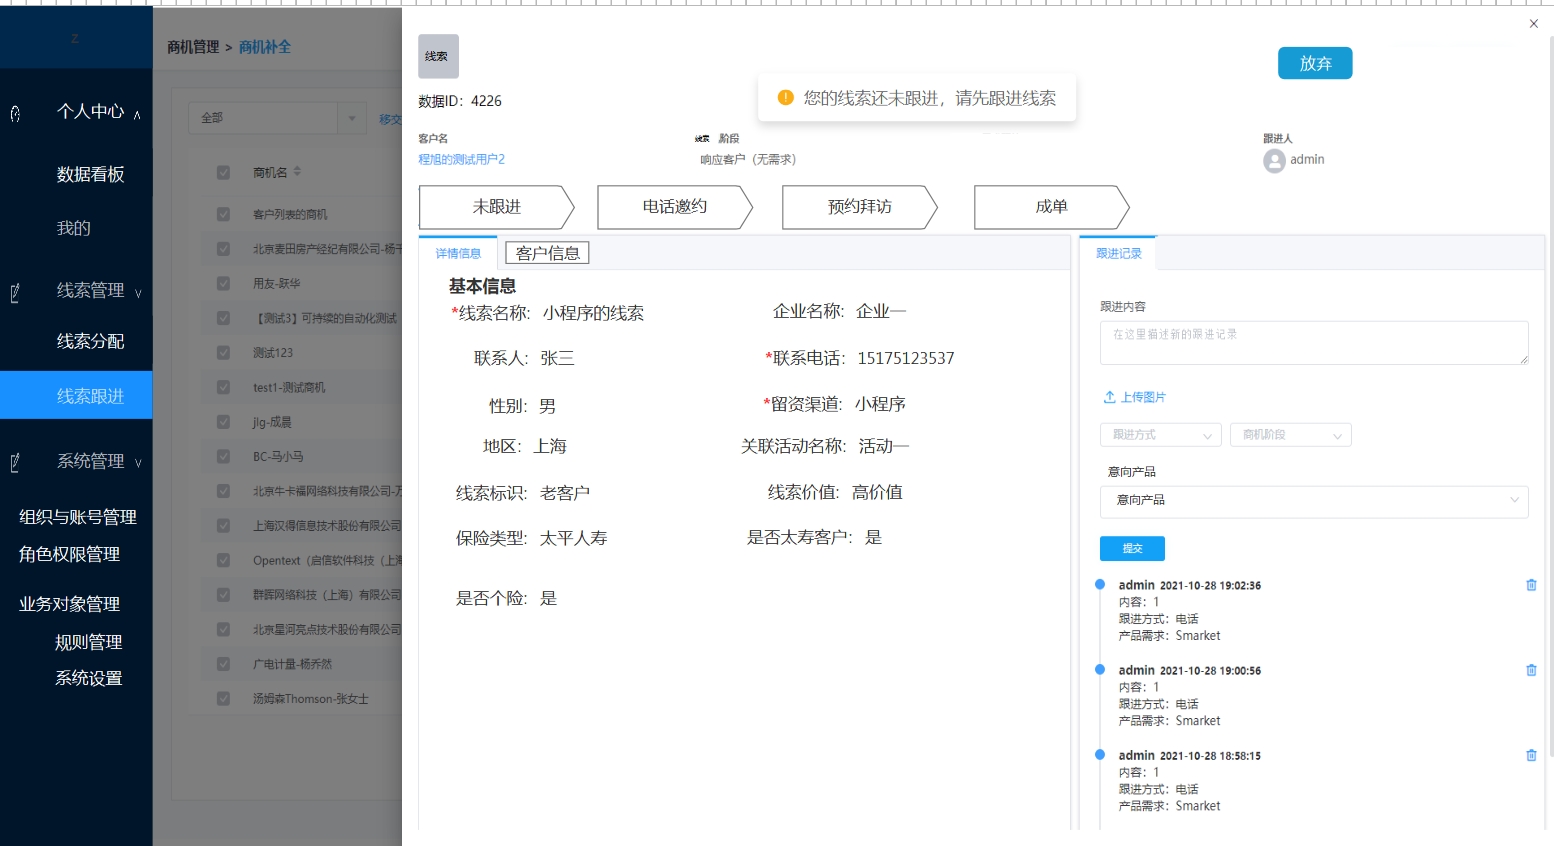Click the 测试123 opportunity name

(273, 352)
